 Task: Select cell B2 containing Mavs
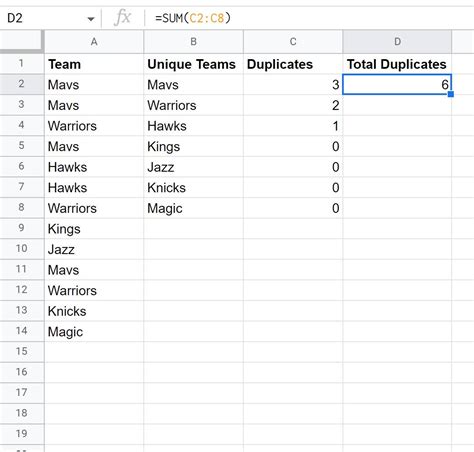(193, 85)
